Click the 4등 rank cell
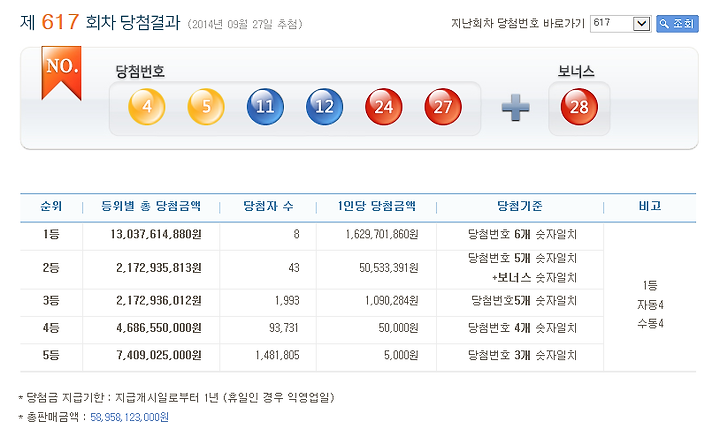The image size is (720, 429). (x=51, y=328)
